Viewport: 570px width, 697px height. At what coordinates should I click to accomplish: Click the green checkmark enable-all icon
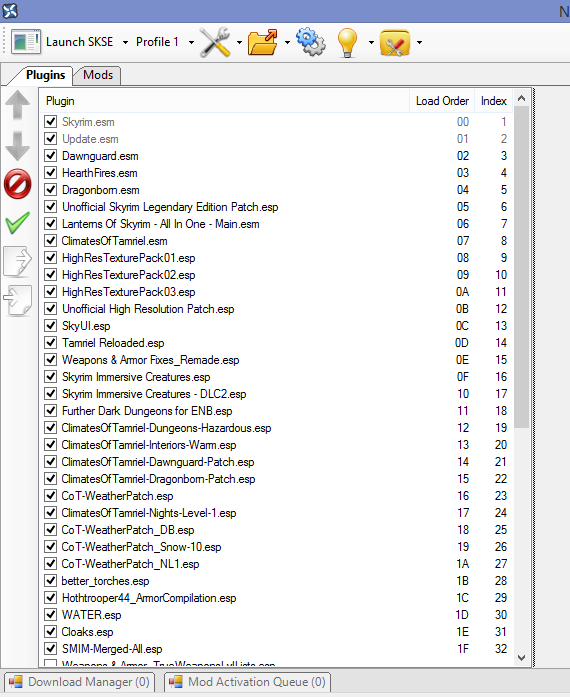point(18,222)
